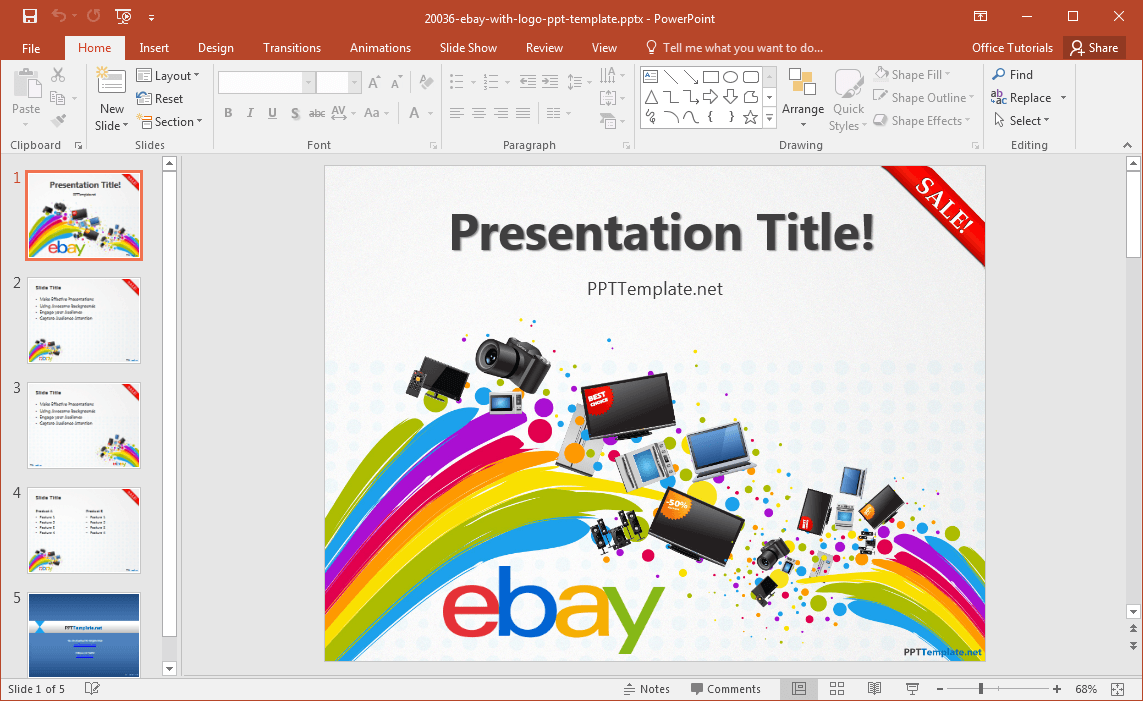The width and height of the screenshot is (1143, 701).
Task: Toggle the Comments pane
Action: point(726,689)
